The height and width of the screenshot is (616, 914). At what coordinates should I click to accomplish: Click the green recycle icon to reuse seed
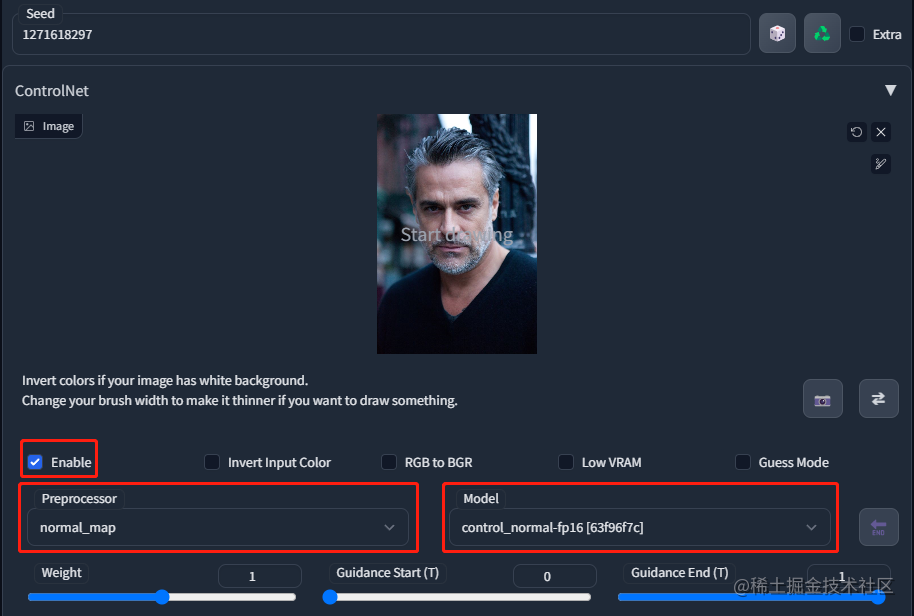pos(821,33)
